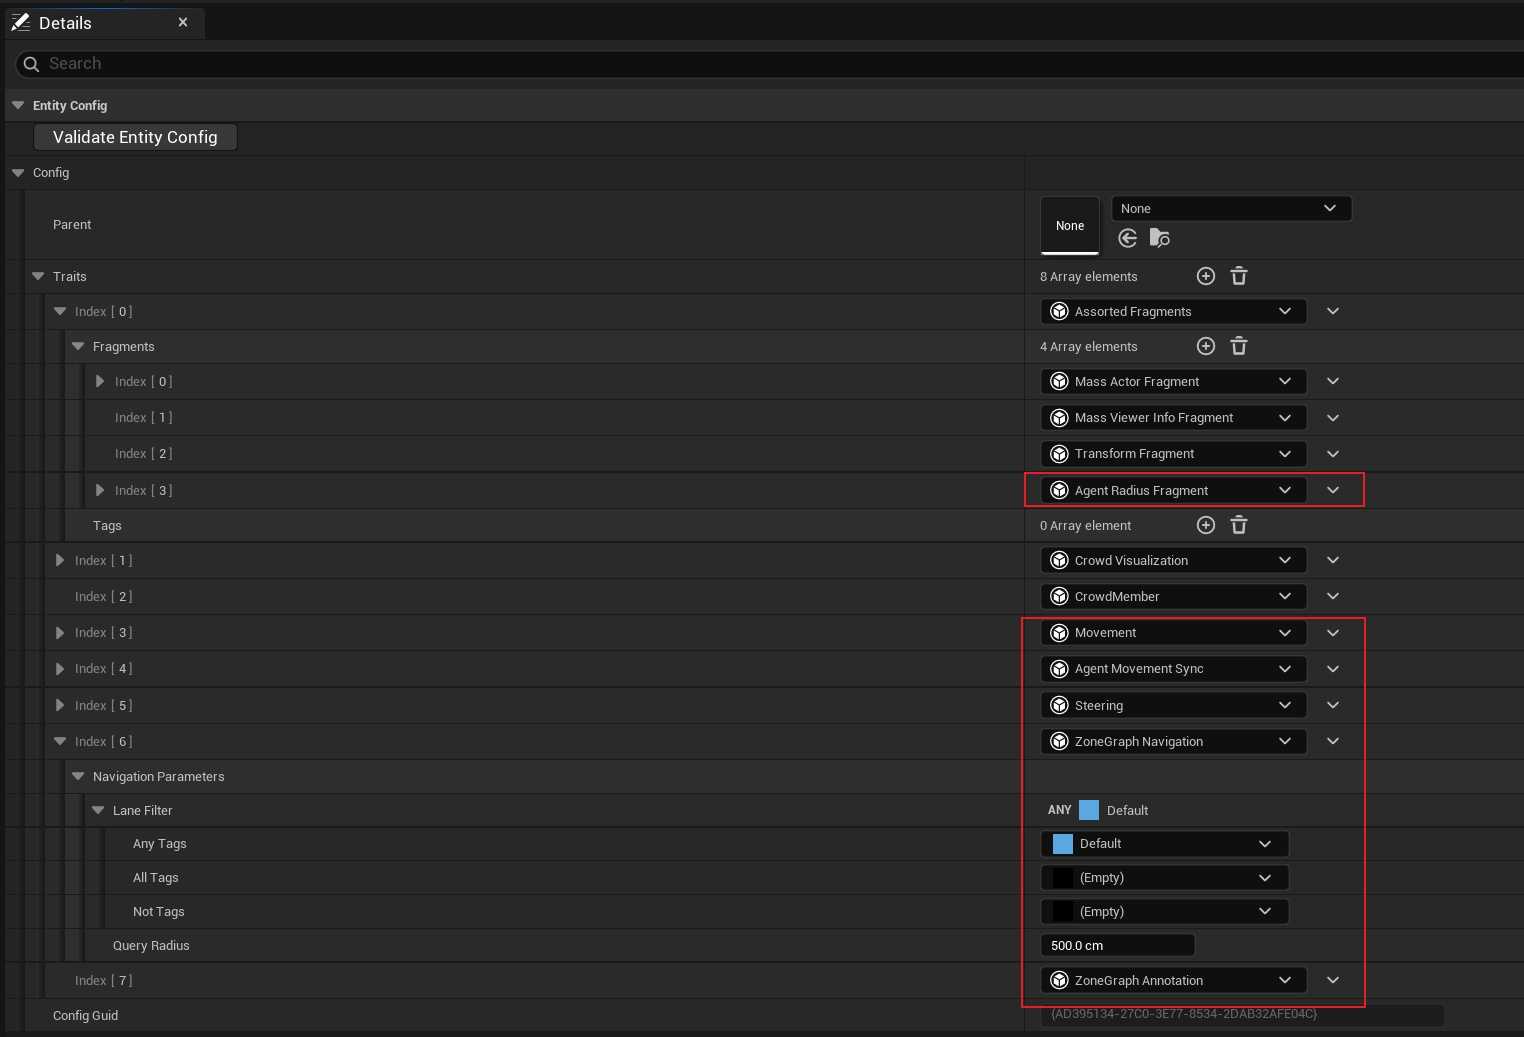Click the Query Radius 500.0 cm field
The image size is (1524, 1037).
pyautogui.click(x=1117, y=945)
